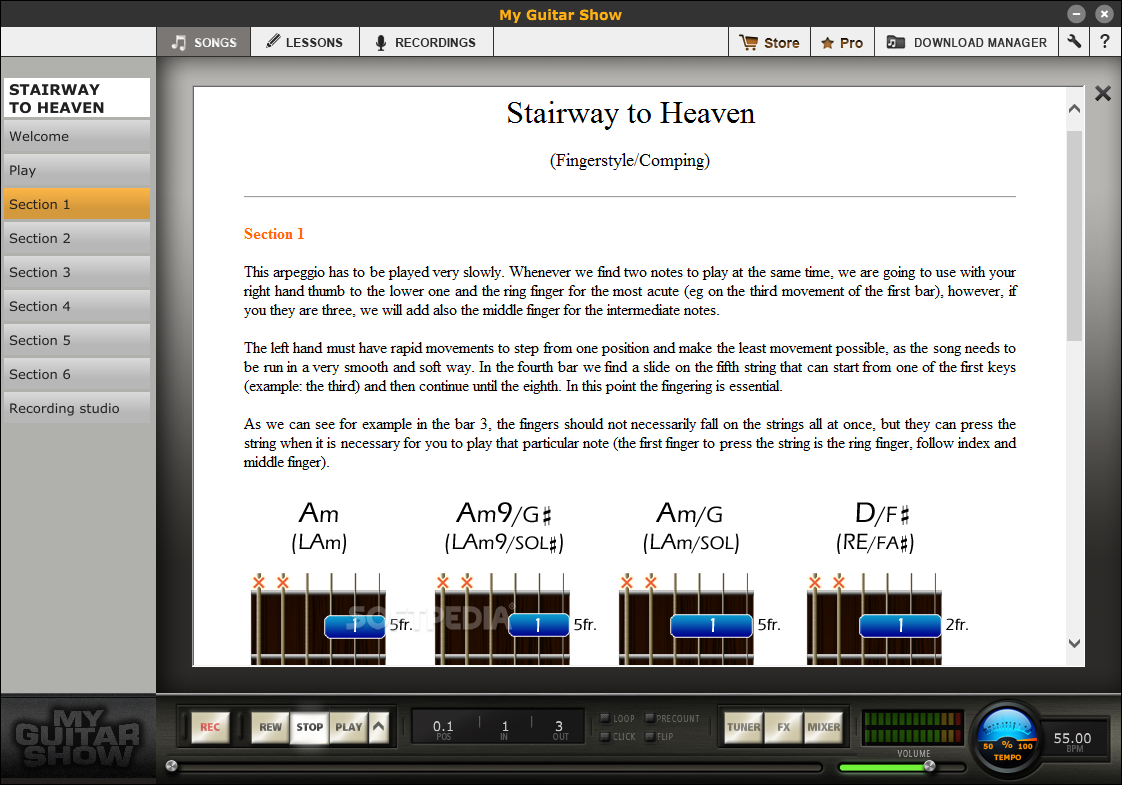Click the REW rewind button
This screenshot has width=1122, height=785.
click(270, 727)
